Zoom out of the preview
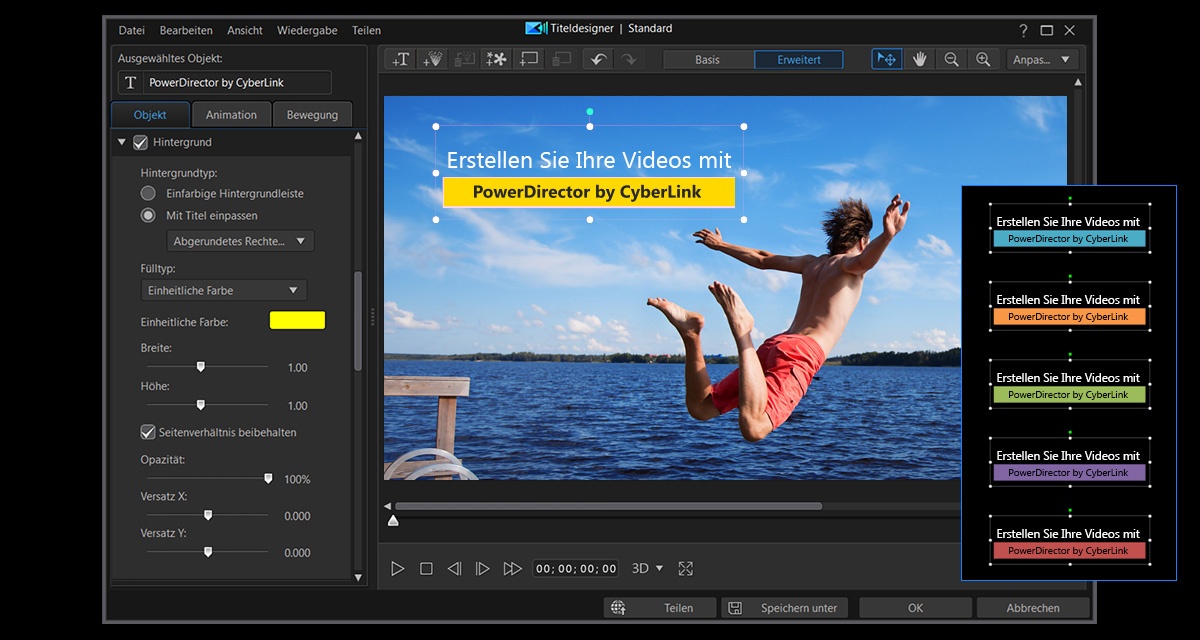Image resolution: width=1200 pixels, height=640 pixels. click(951, 59)
